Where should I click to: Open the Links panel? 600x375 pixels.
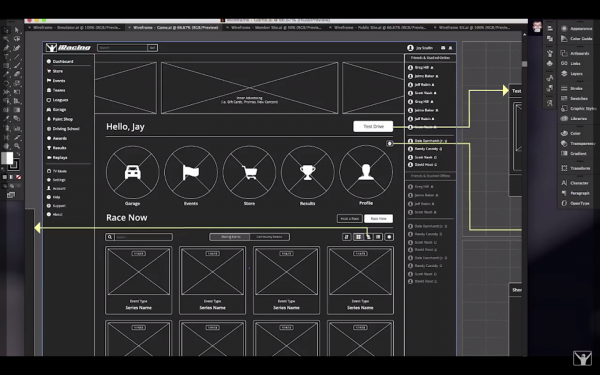click(571, 64)
